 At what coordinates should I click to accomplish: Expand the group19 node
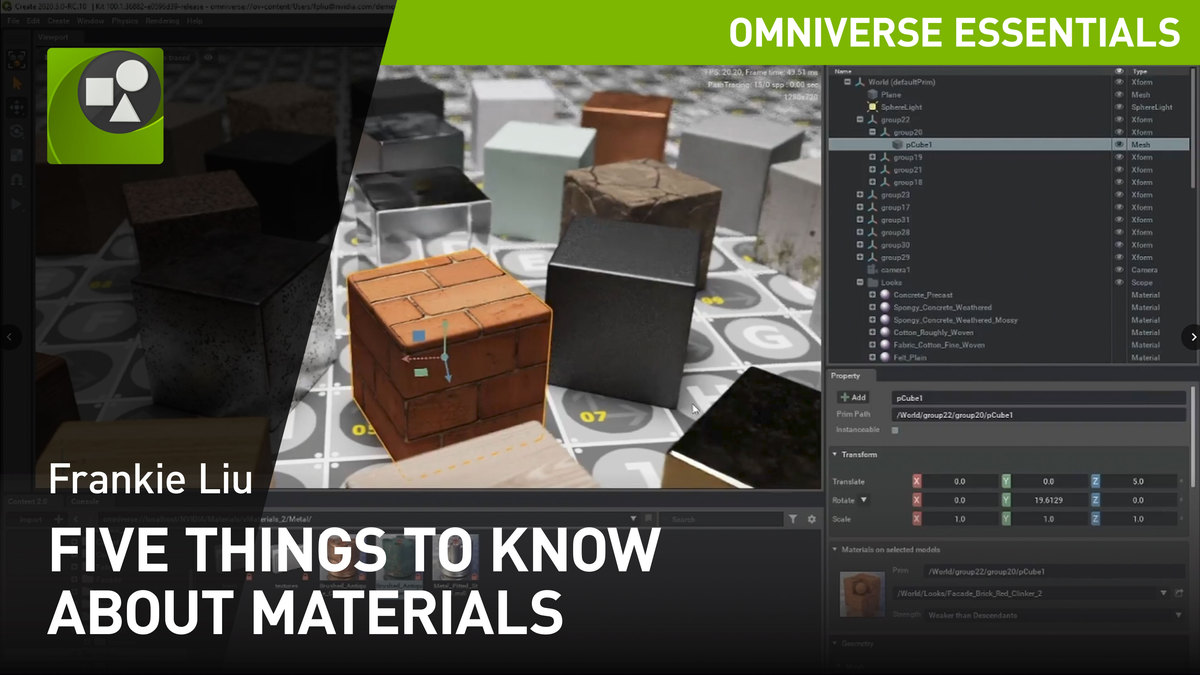tap(873, 157)
